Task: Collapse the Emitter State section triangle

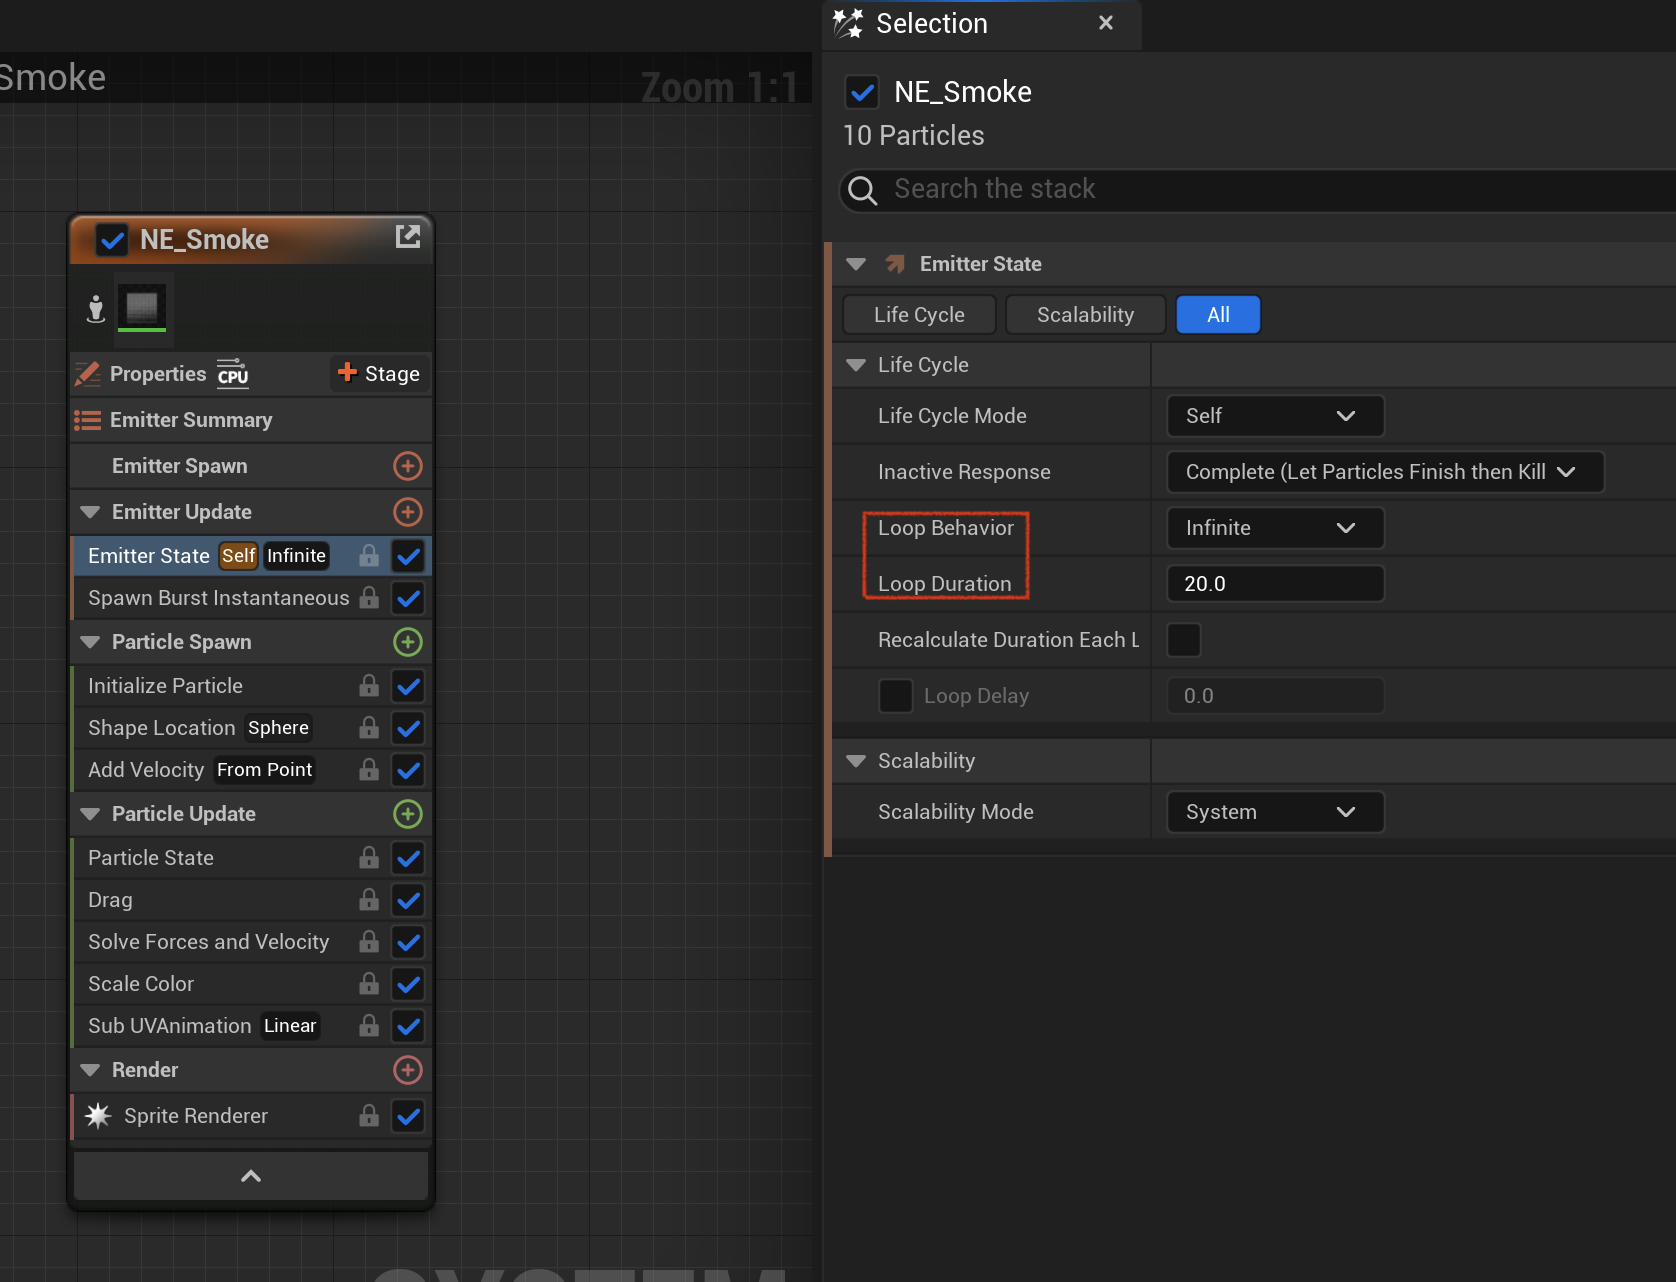Action: point(856,264)
